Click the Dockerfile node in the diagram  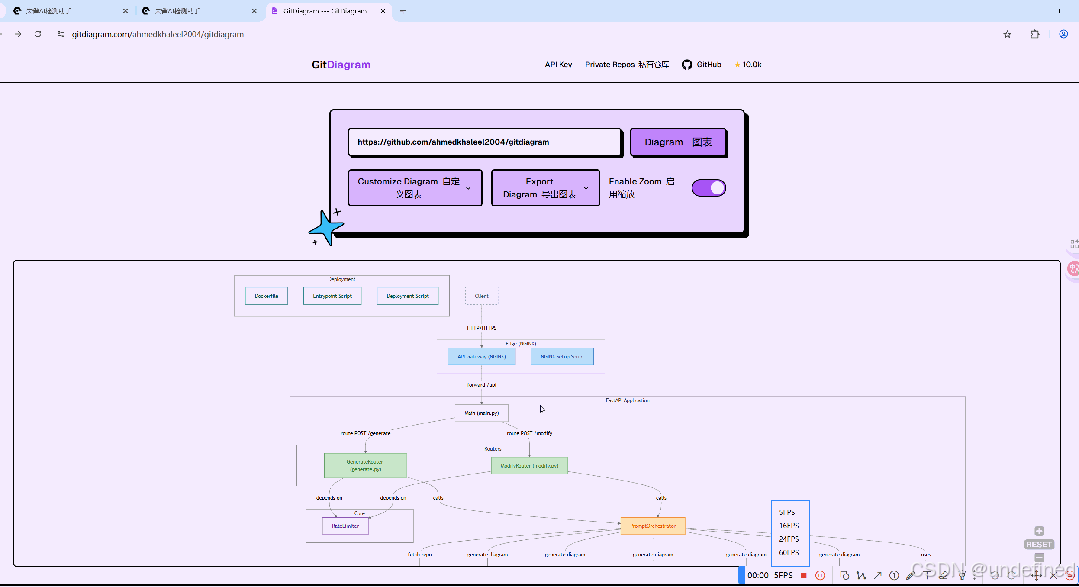click(266, 296)
